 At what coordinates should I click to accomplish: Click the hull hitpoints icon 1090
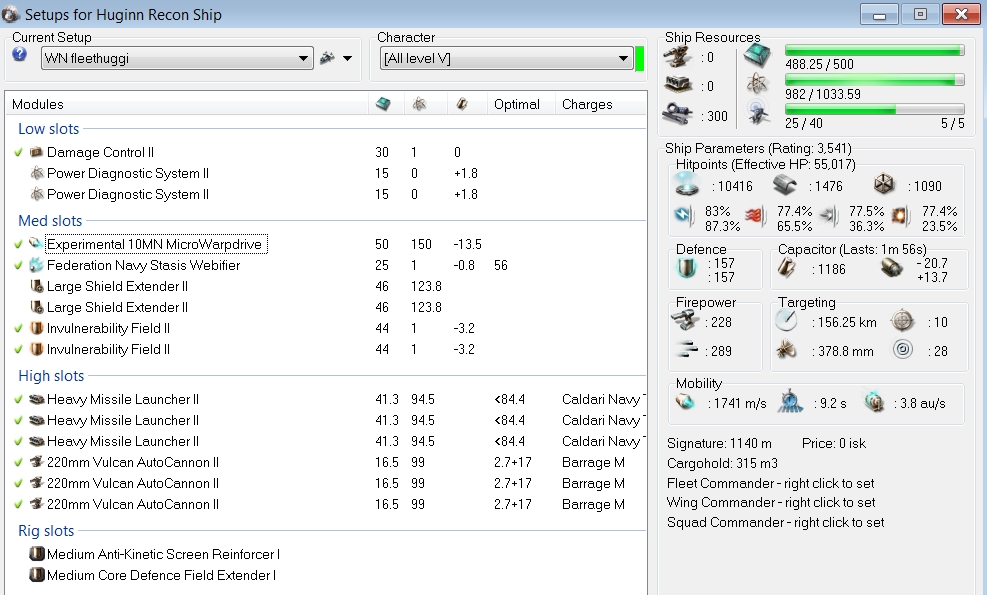(x=884, y=184)
